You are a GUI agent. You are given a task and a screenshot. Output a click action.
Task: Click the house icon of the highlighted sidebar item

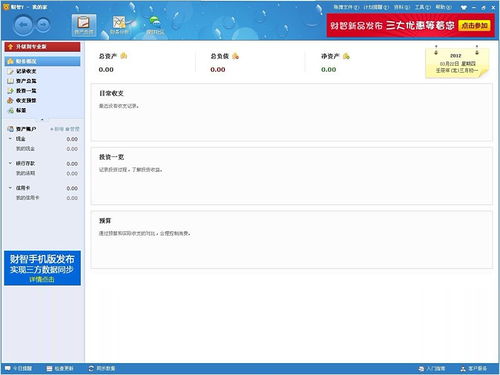click(x=10, y=61)
